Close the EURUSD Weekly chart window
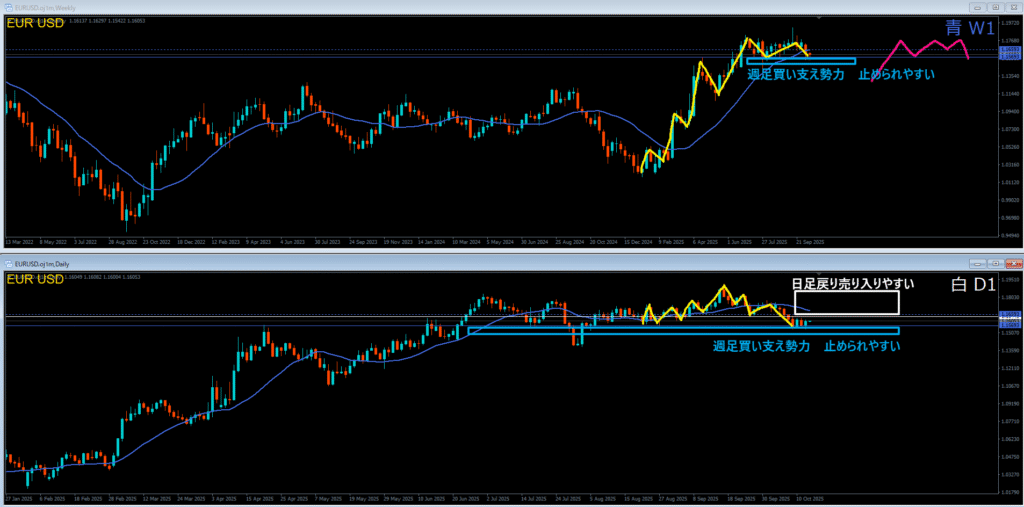 [1012, 7]
